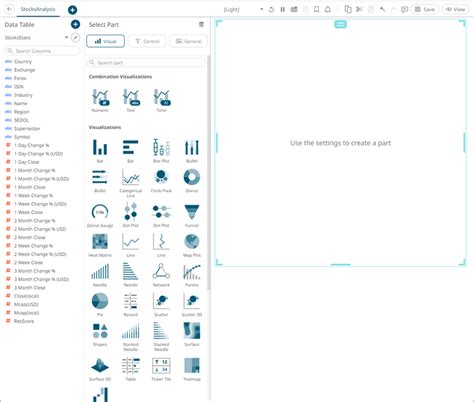474x402 pixels.
Task: Choose the Surface 3D visualization
Action: tap(100, 369)
